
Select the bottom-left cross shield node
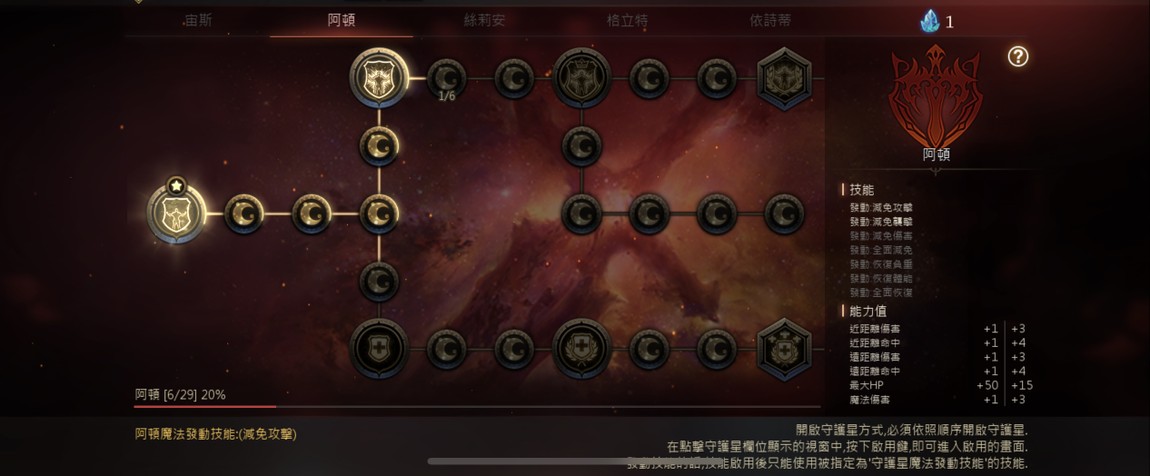(379, 349)
